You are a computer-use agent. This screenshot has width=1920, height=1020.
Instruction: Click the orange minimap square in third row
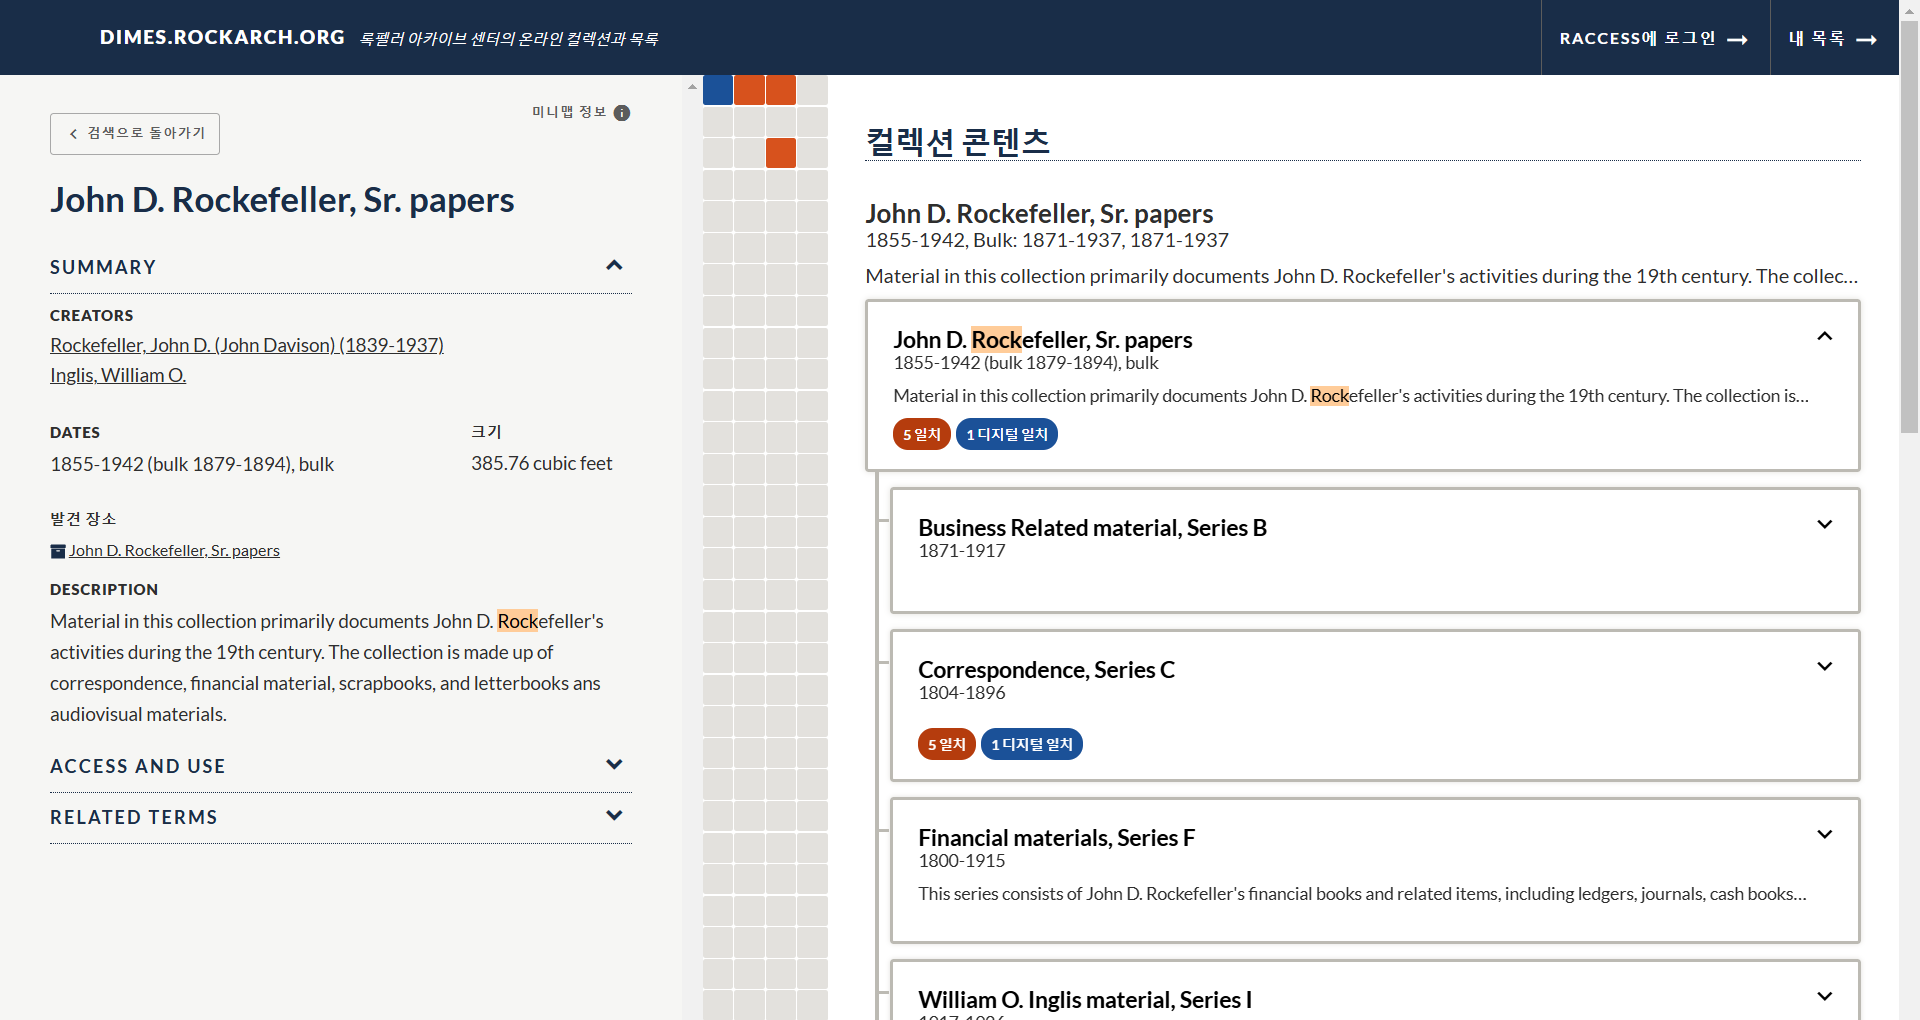coord(781,153)
